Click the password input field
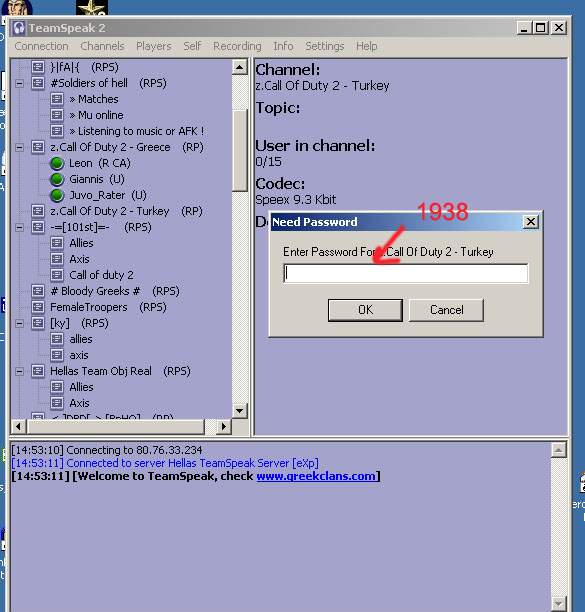This screenshot has height=612, width=585. [406, 274]
